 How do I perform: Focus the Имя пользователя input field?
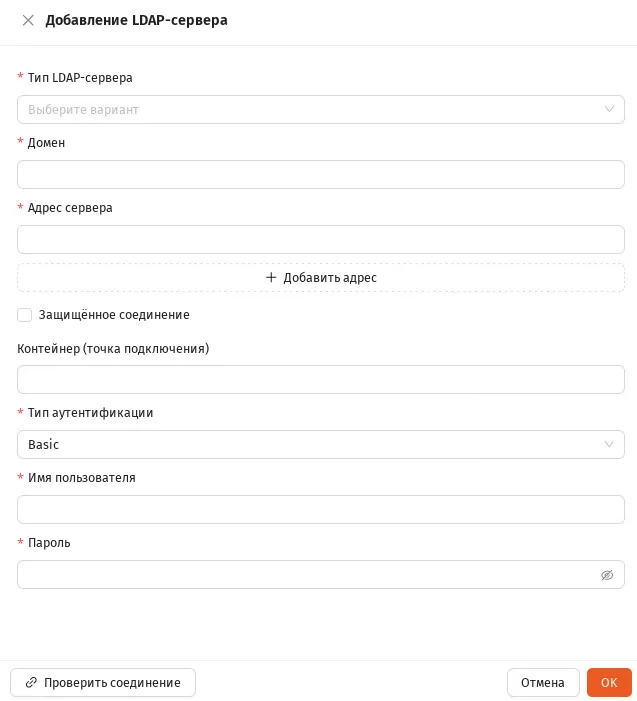321,509
